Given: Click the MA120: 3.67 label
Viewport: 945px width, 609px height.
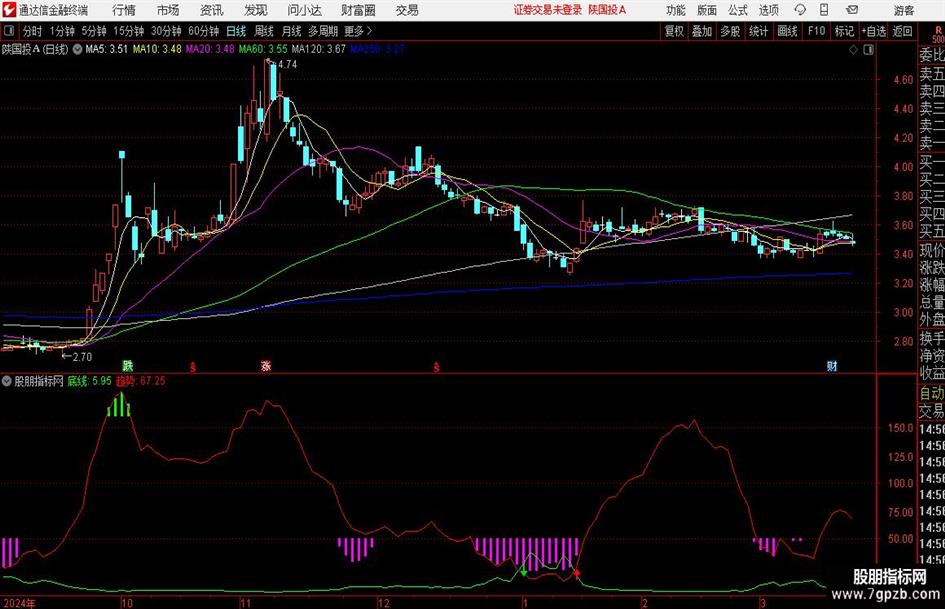Looking at the screenshot, I should coord(318,49).
